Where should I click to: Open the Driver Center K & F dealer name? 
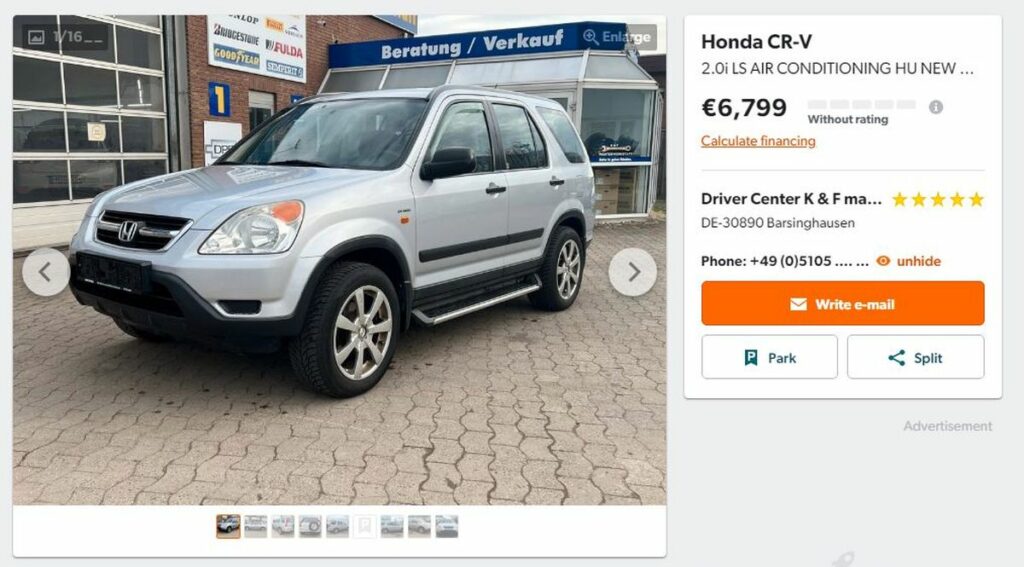click(x=791, y=199)
